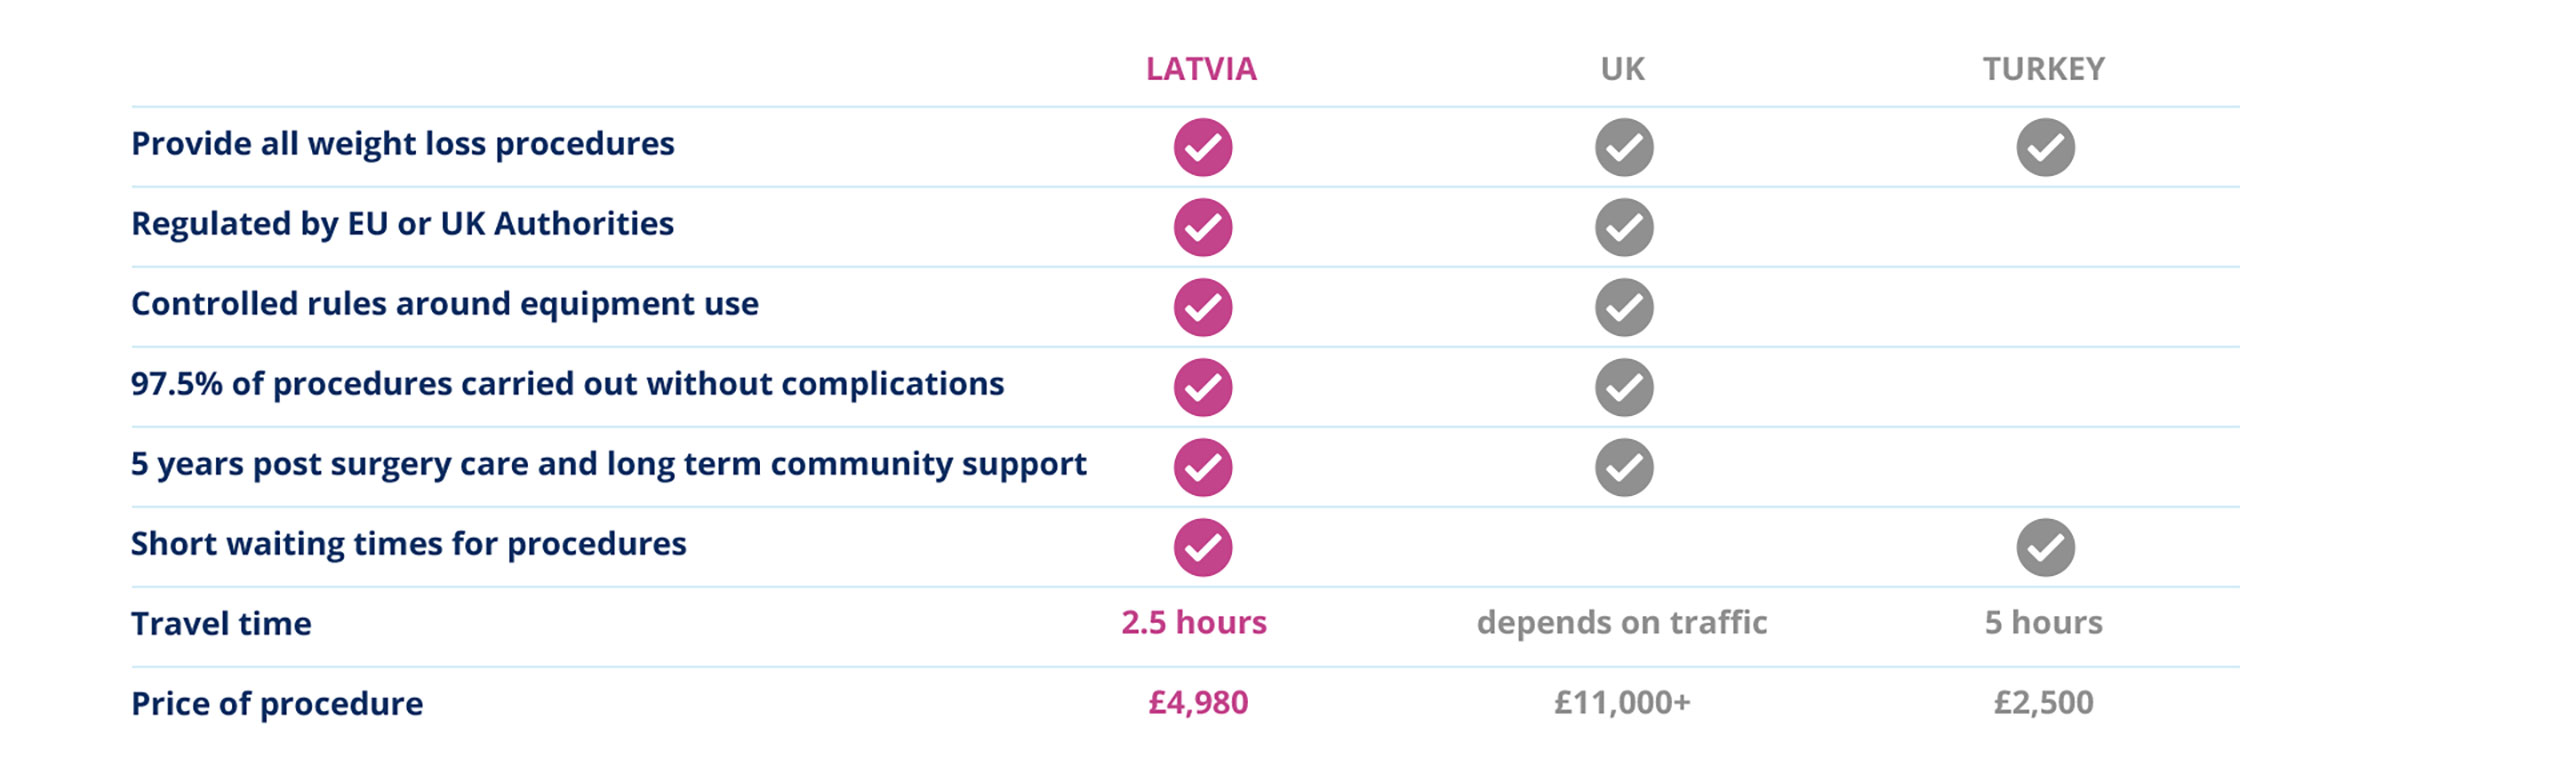The width and height of the screenshot is (2560, 783).
Task: Select the LATVIA column header
Action: [x=1201, y=69]
